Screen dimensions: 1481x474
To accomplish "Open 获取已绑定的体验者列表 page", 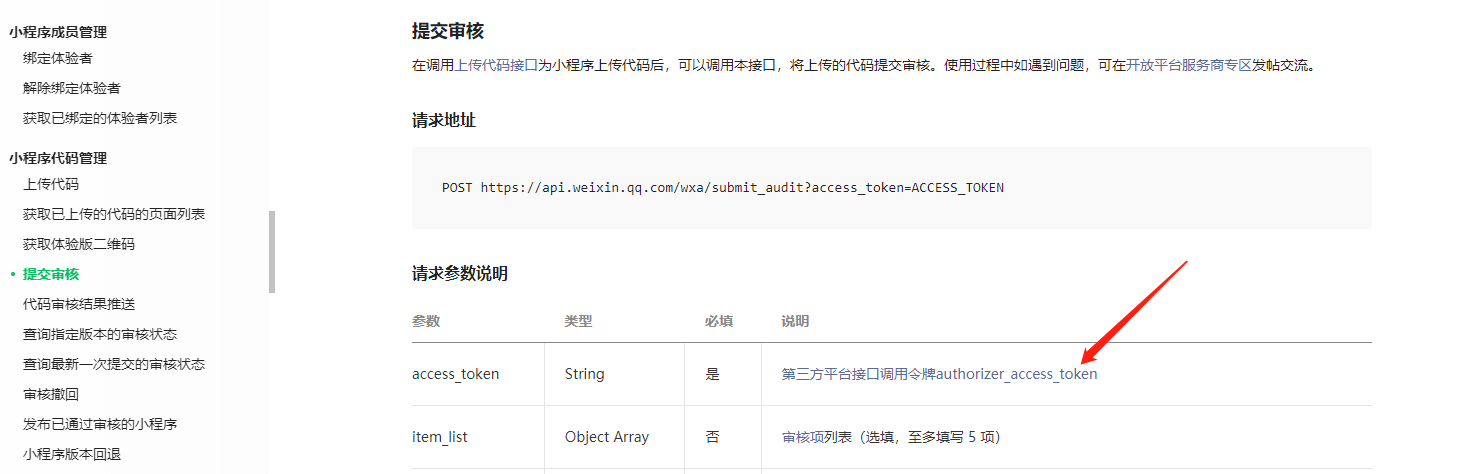I will coord(100,118).
